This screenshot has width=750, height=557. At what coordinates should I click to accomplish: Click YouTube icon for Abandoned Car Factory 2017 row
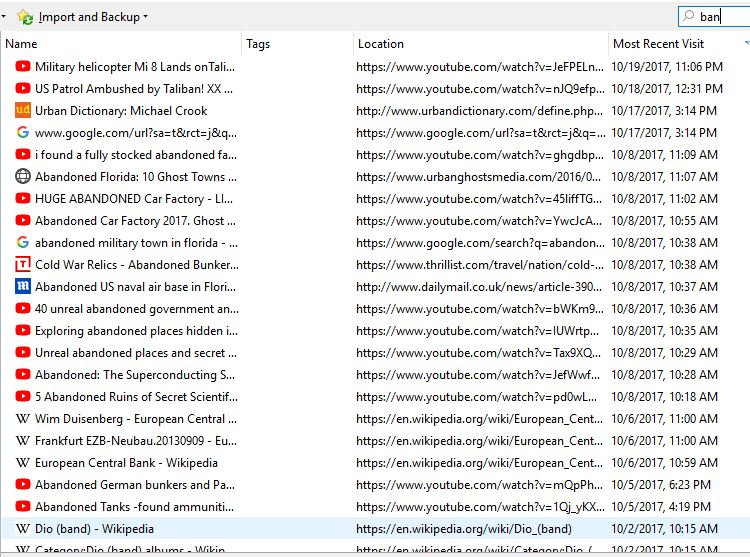point(22,220)
